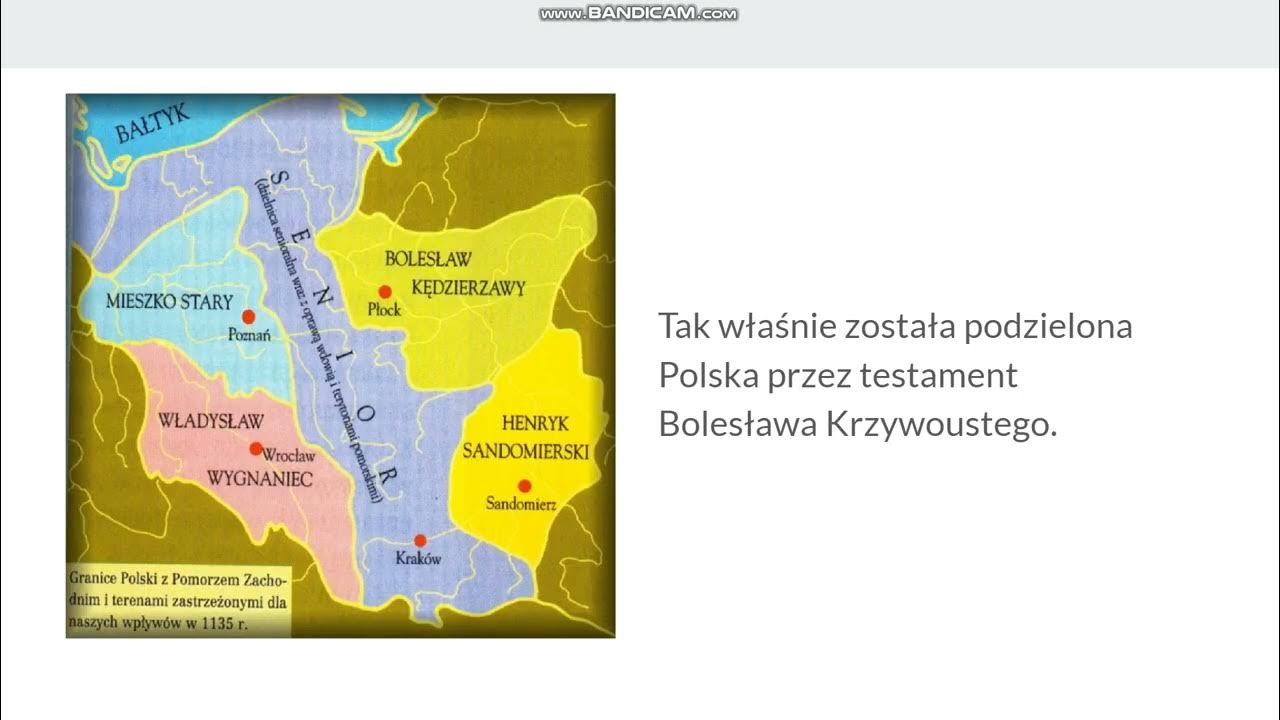Click the red dot marking Kraków

coord(420,540)
